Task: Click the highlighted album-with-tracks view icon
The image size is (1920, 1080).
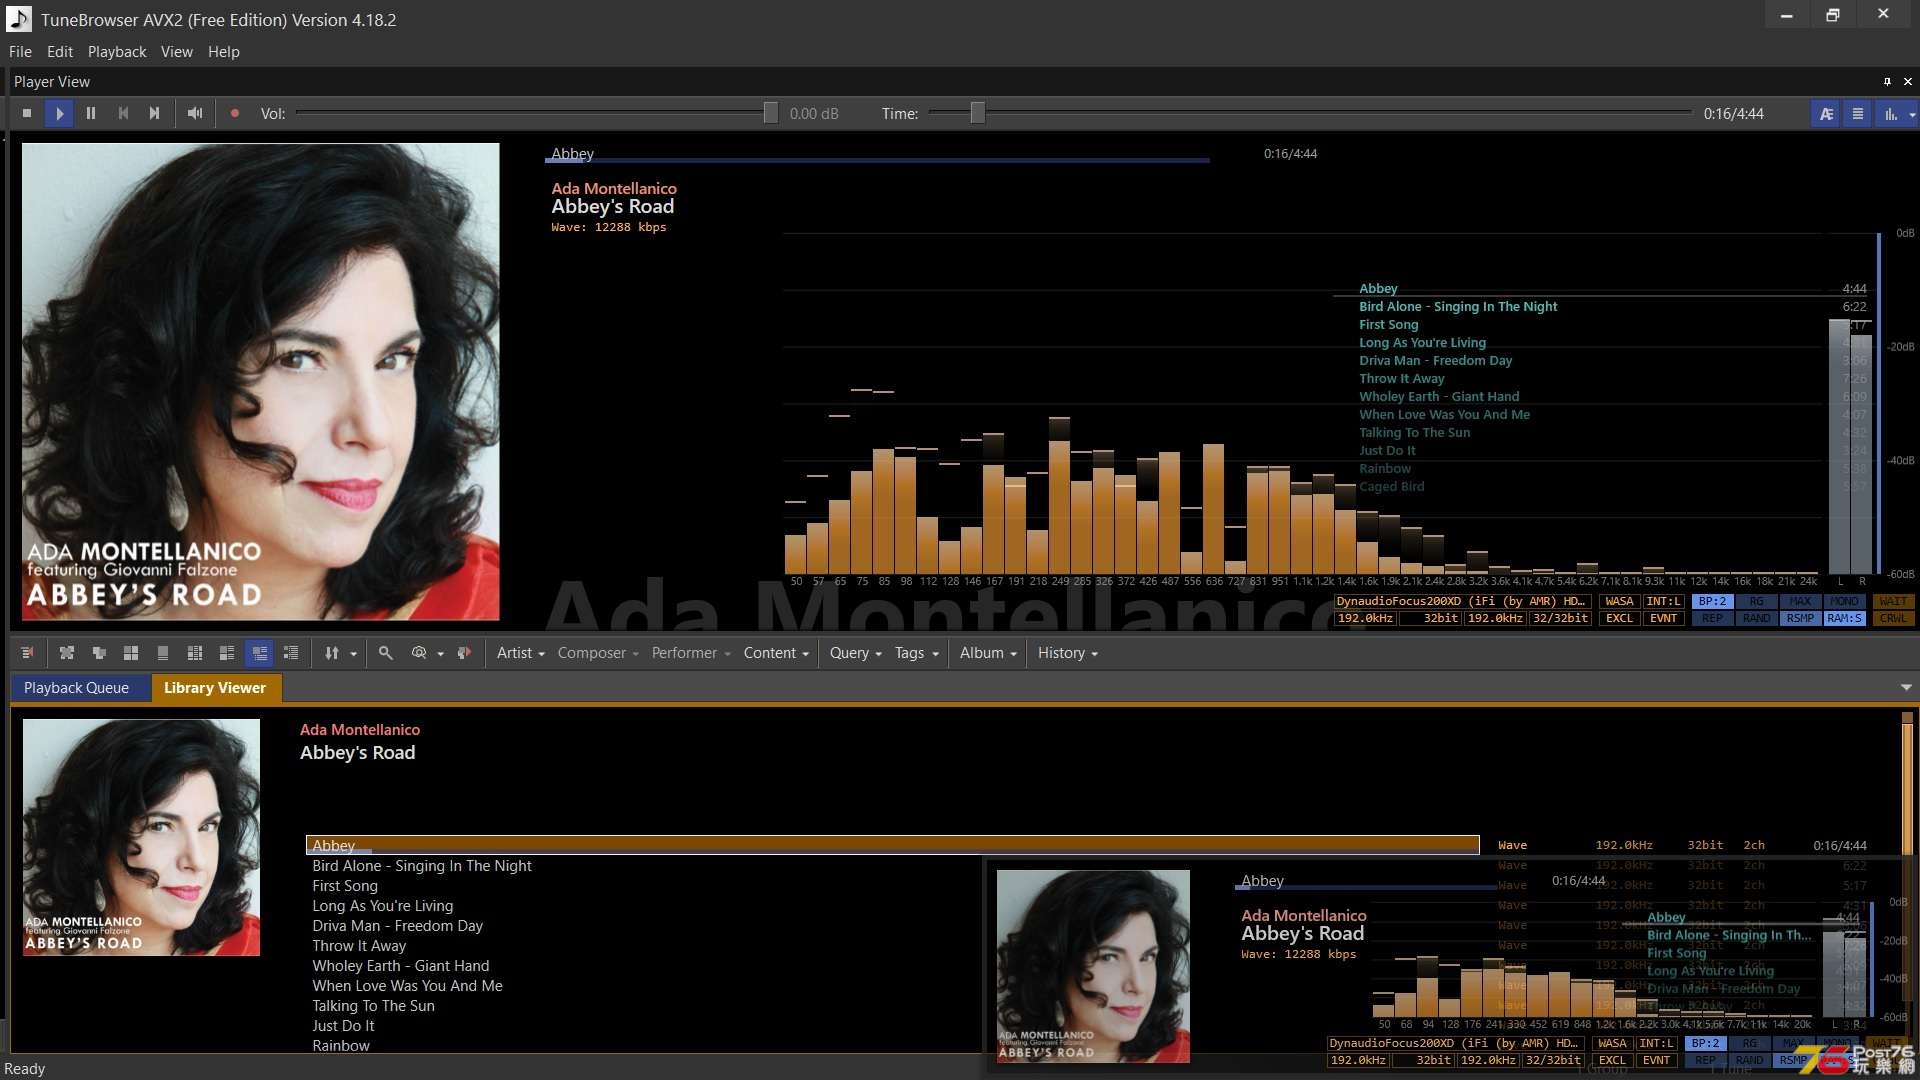Action: tap(259, 653)
